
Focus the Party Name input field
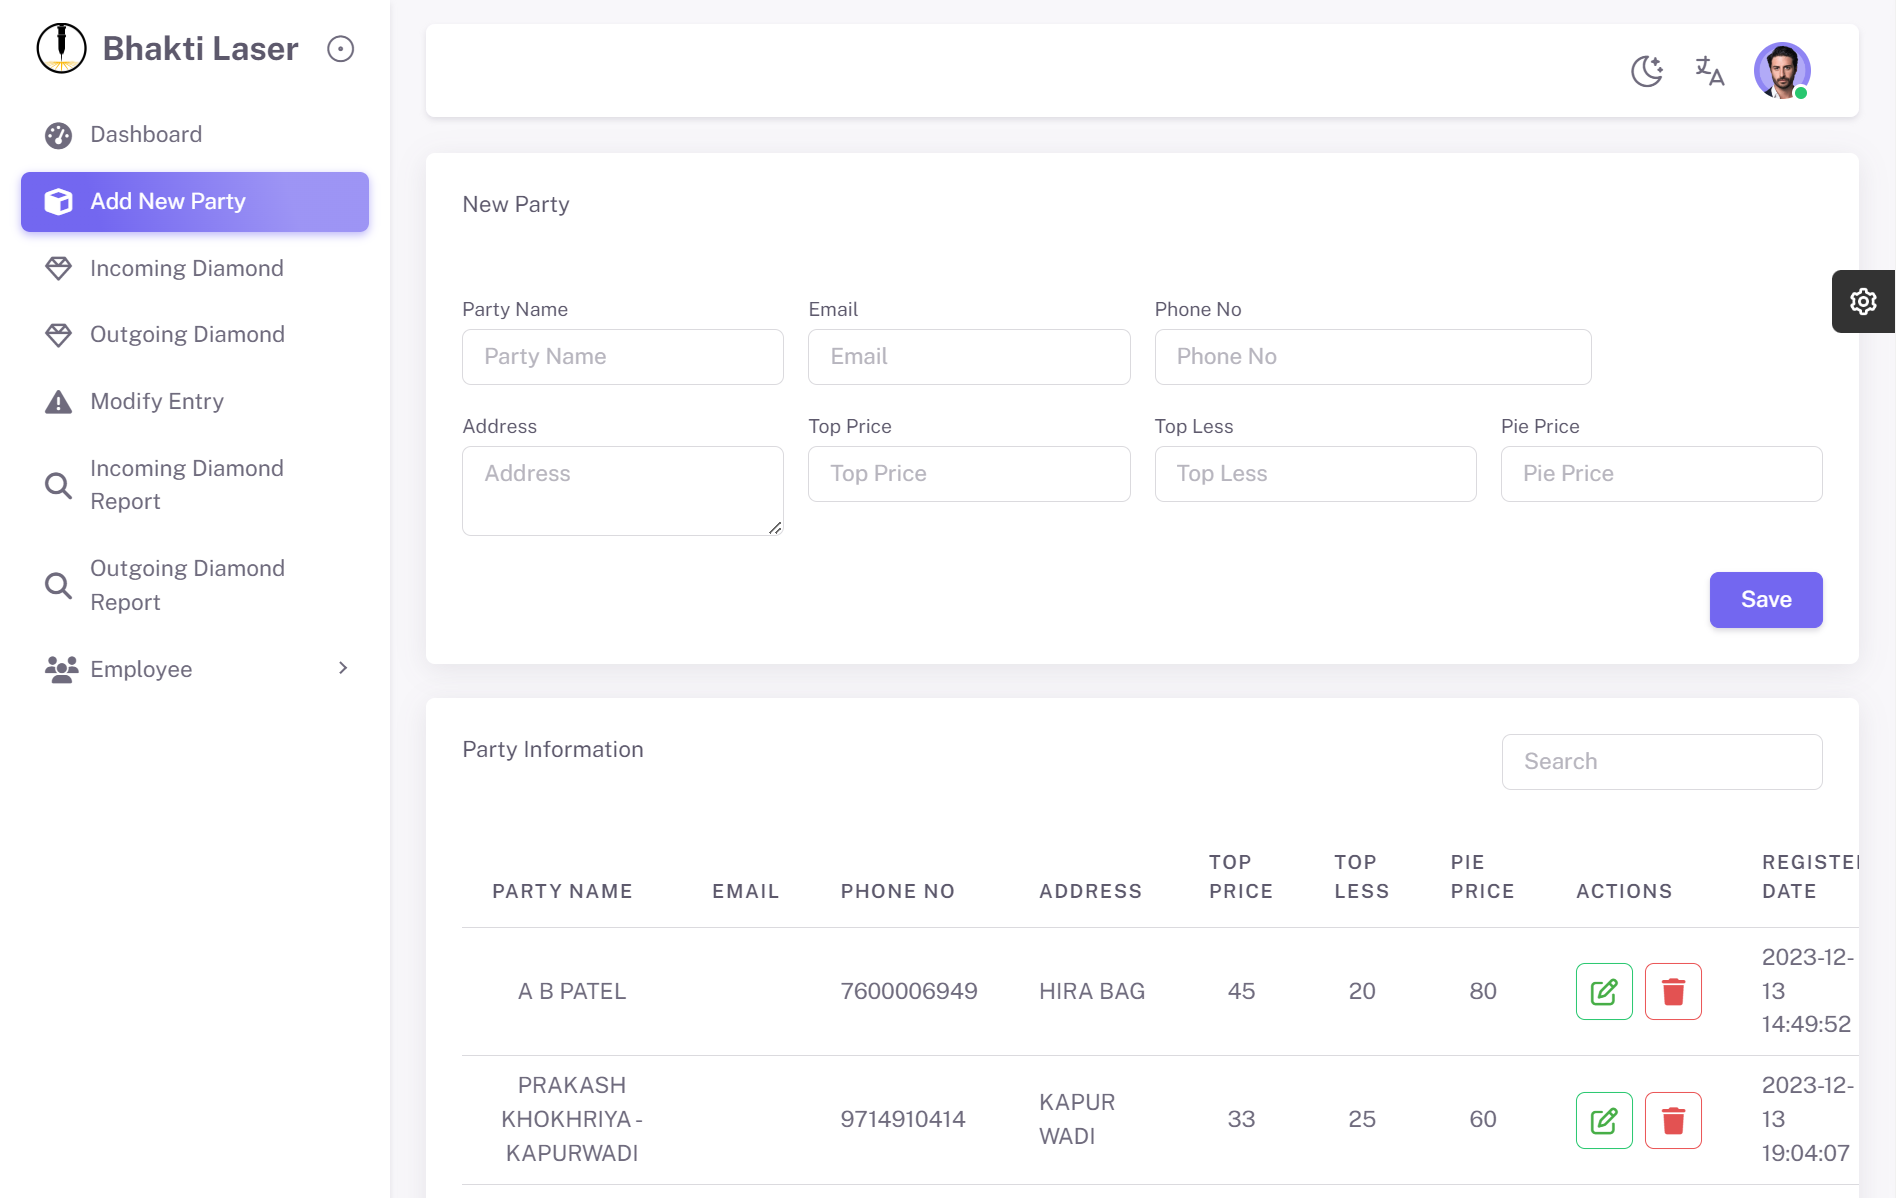[622, 357]
